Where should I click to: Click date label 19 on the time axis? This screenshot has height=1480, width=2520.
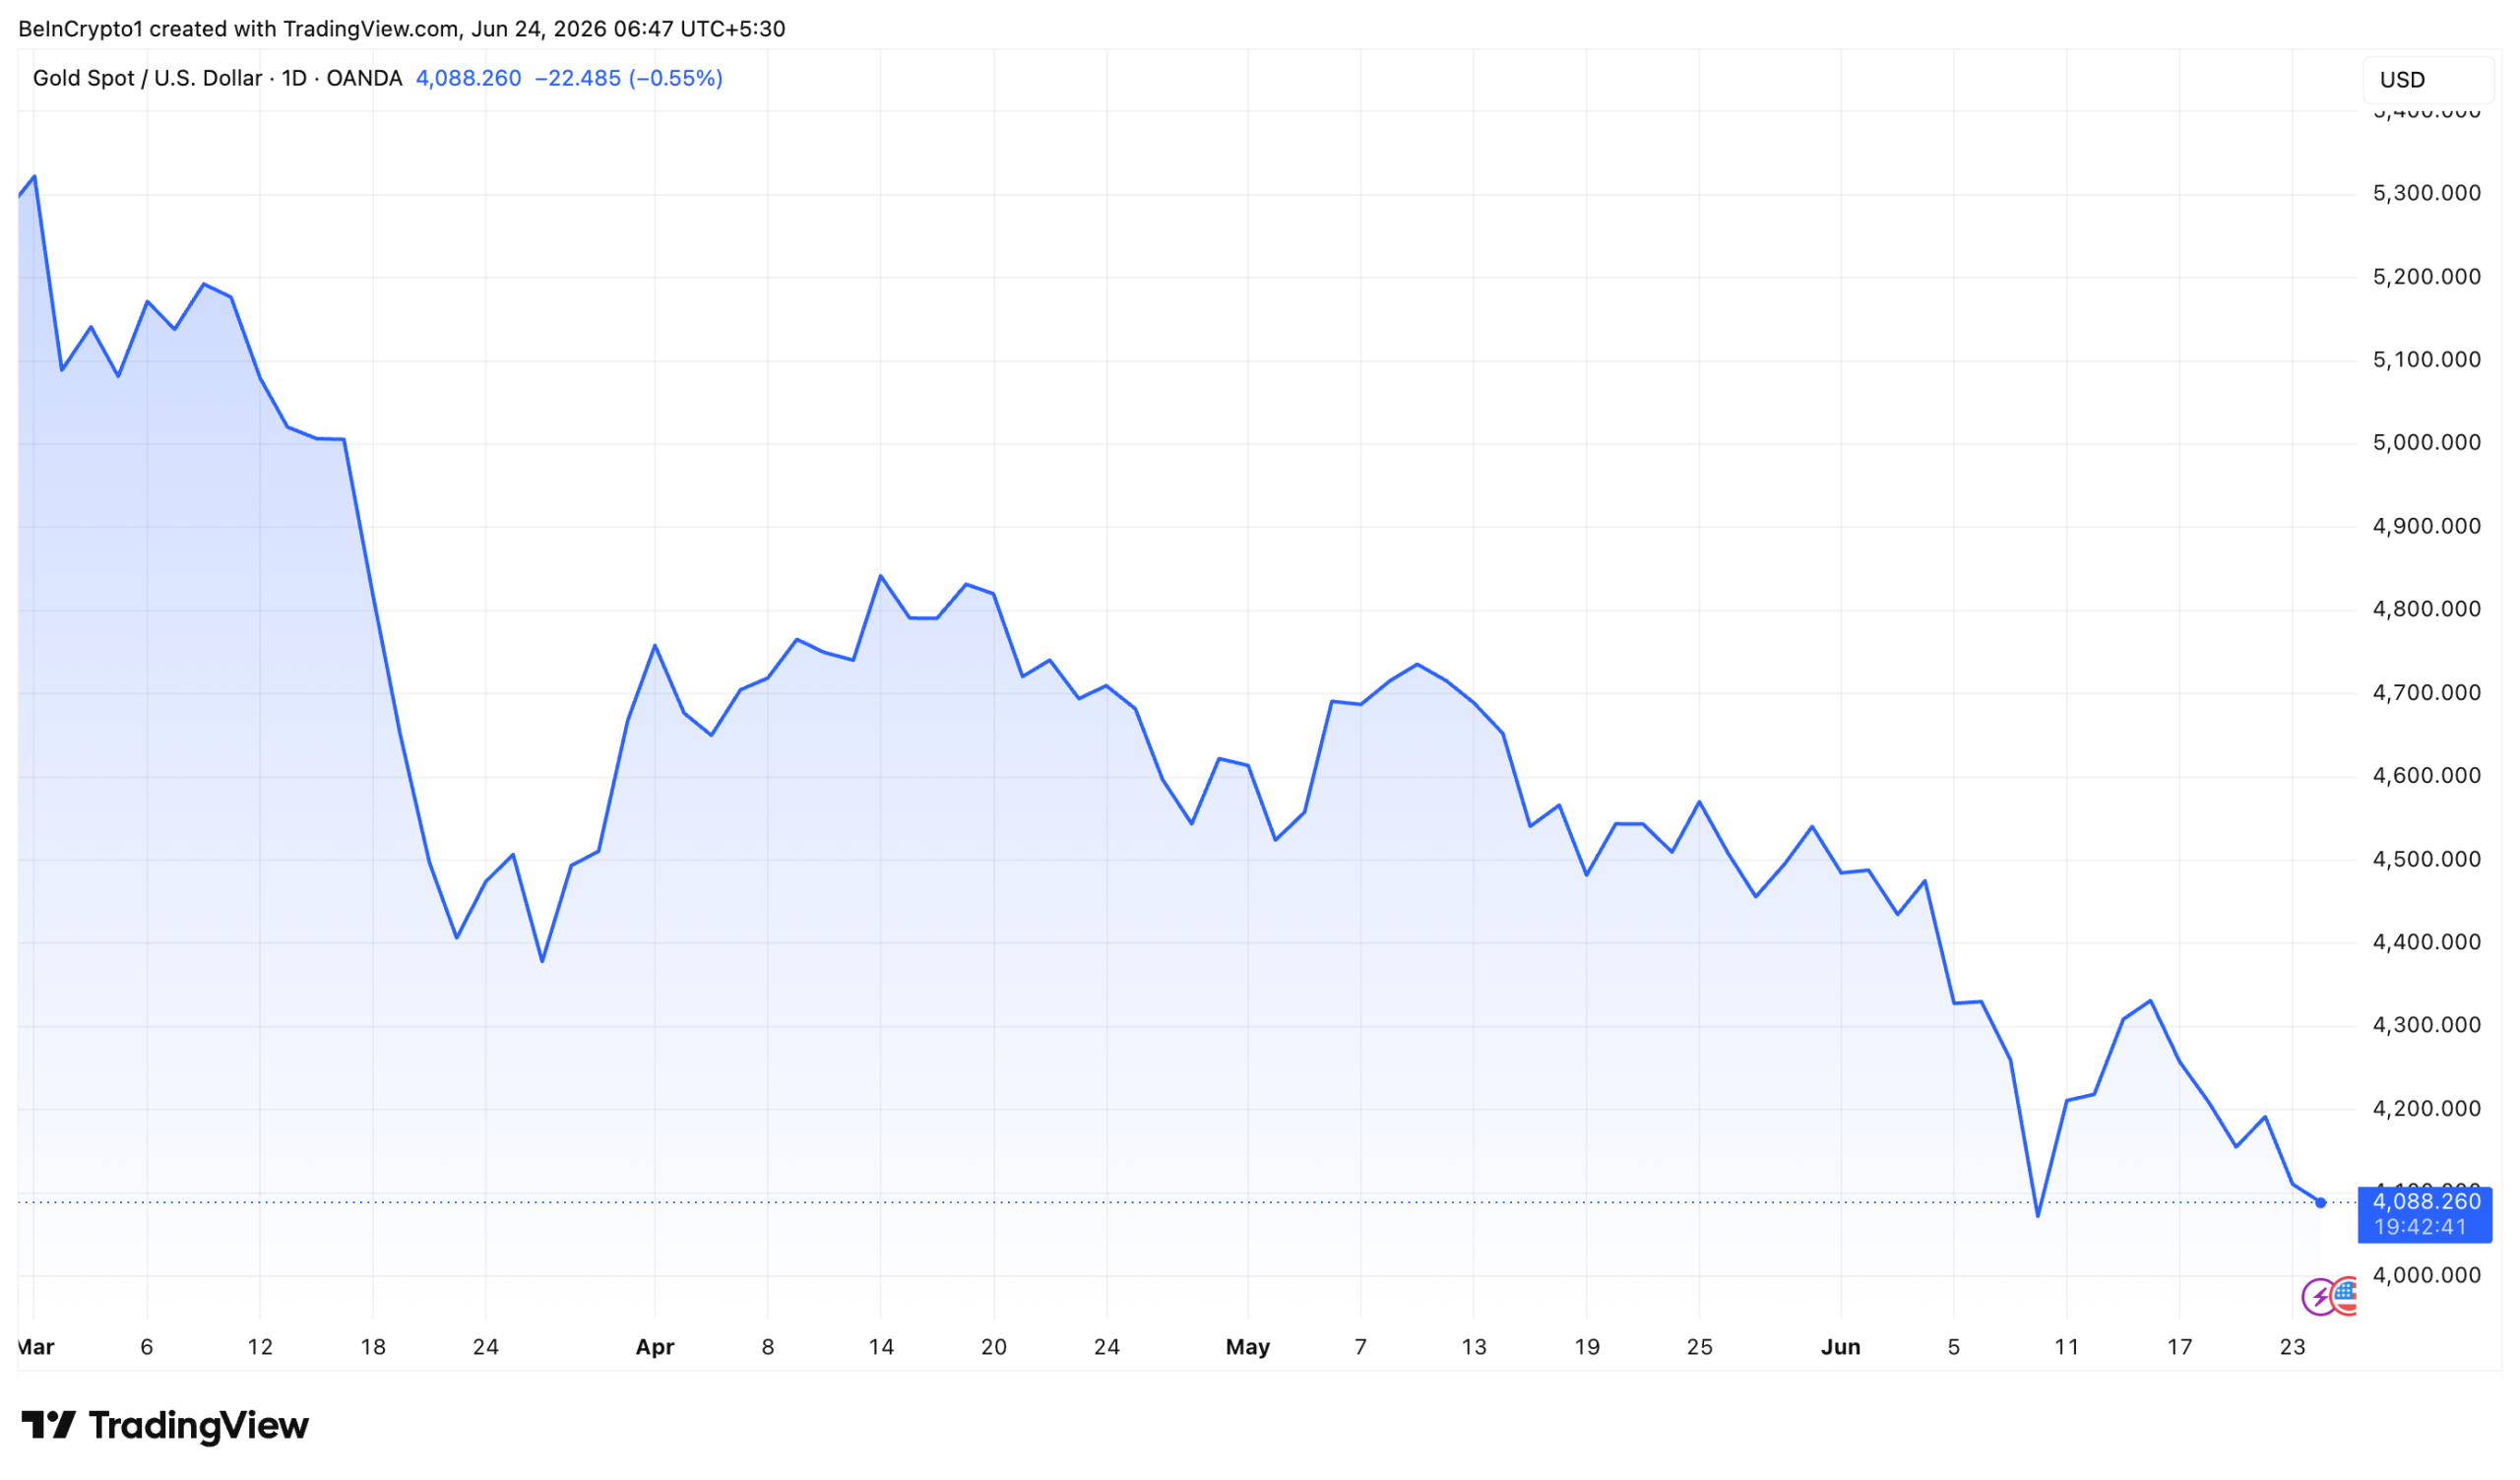1587,1348
